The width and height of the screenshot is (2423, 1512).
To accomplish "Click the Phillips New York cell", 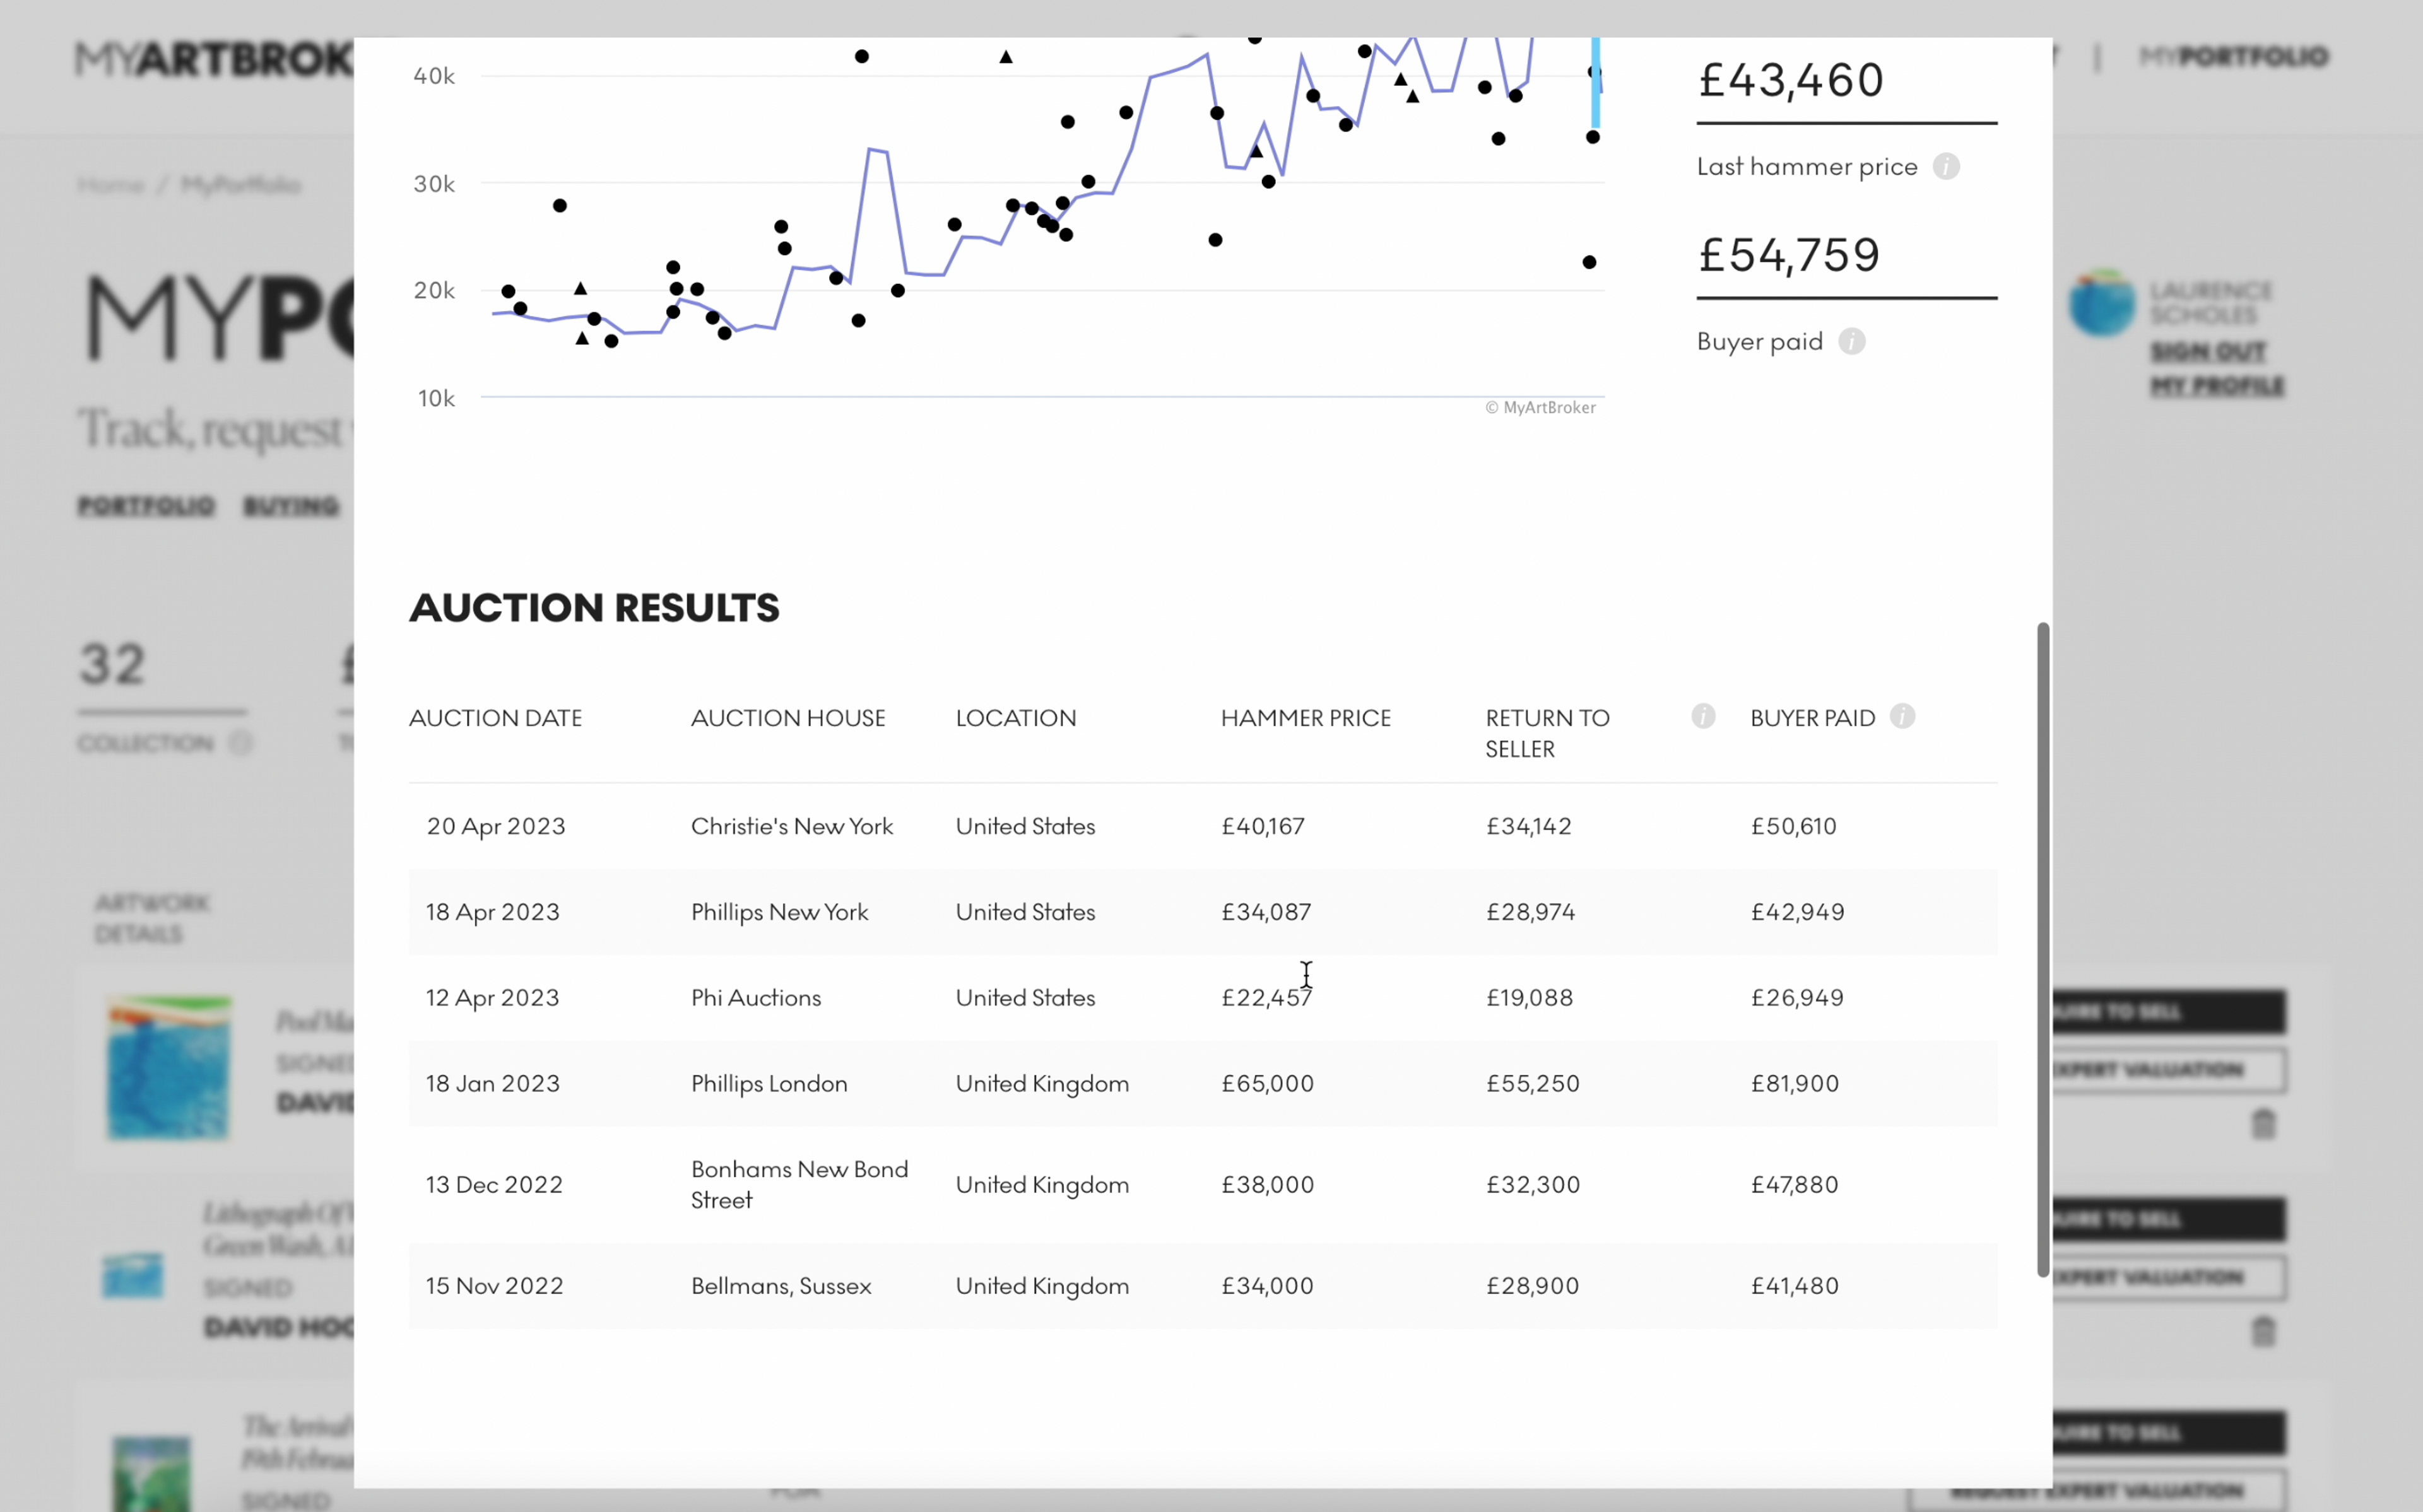I will click(x=780, y=912).
